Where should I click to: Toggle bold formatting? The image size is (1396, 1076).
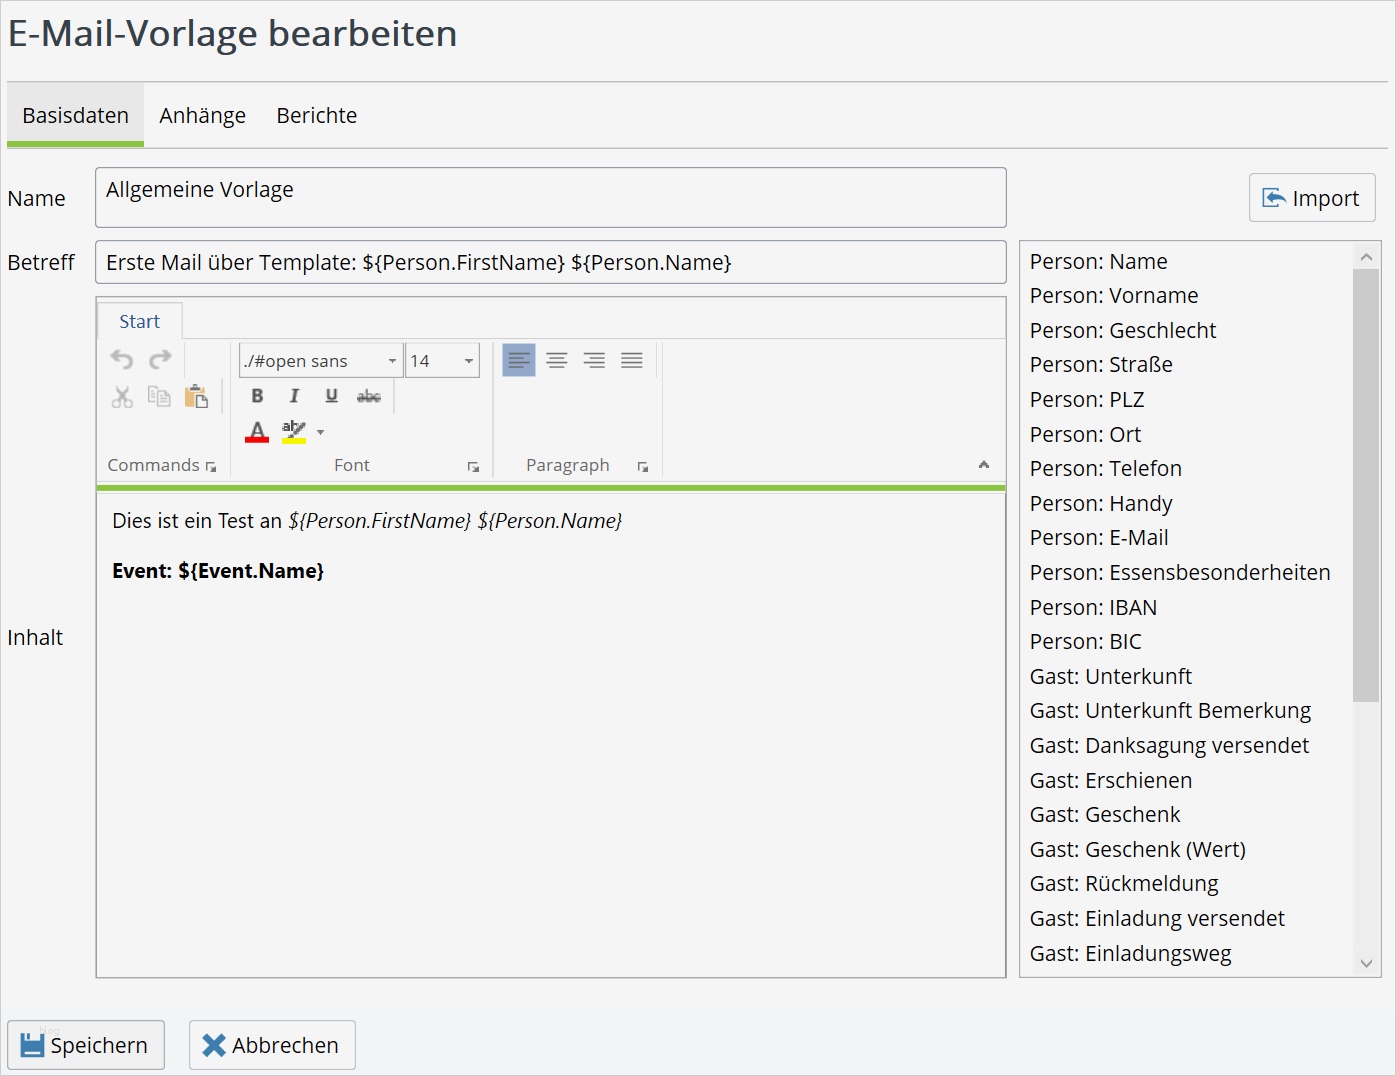257,396
